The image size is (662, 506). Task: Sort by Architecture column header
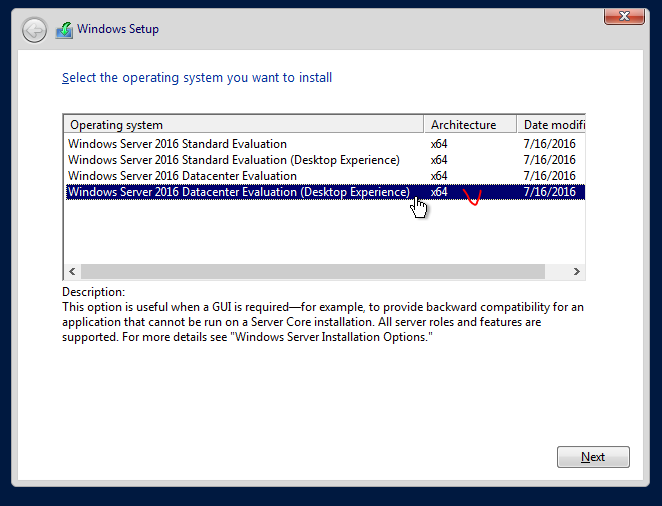click(x=470, y=125)
